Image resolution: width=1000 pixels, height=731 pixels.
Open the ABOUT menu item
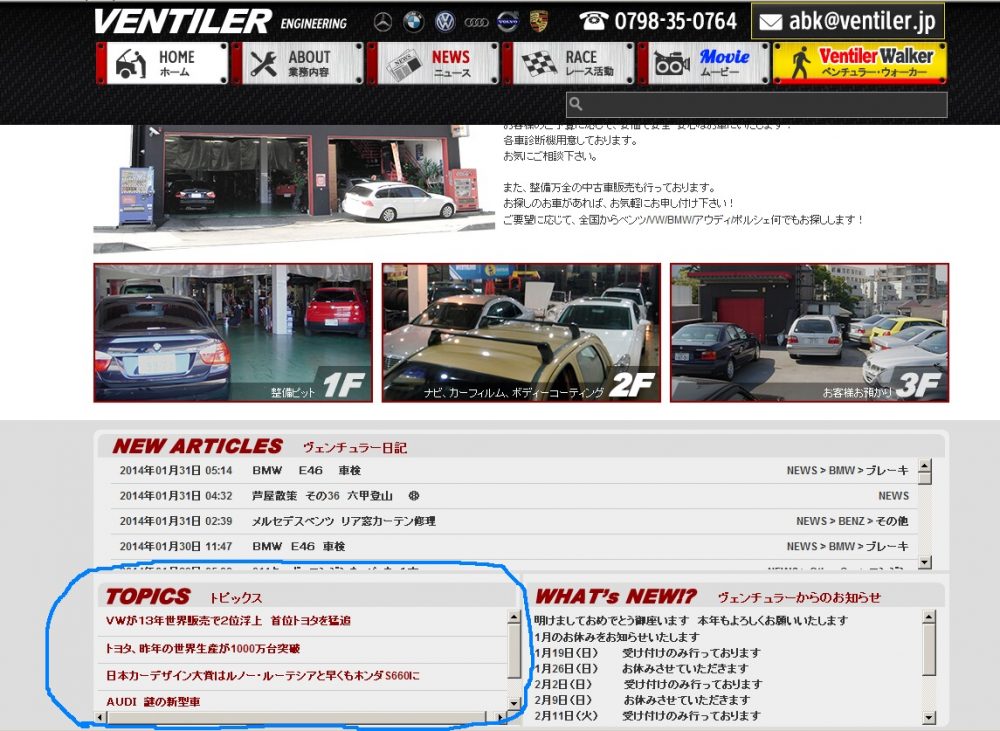[298, 63]
